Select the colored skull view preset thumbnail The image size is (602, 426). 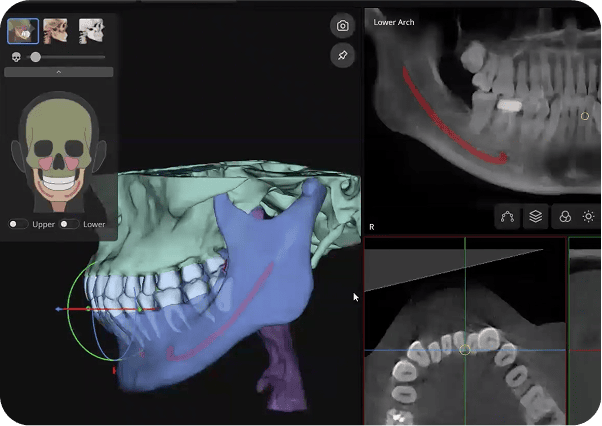pyautogui.click(x=22, y=31)
